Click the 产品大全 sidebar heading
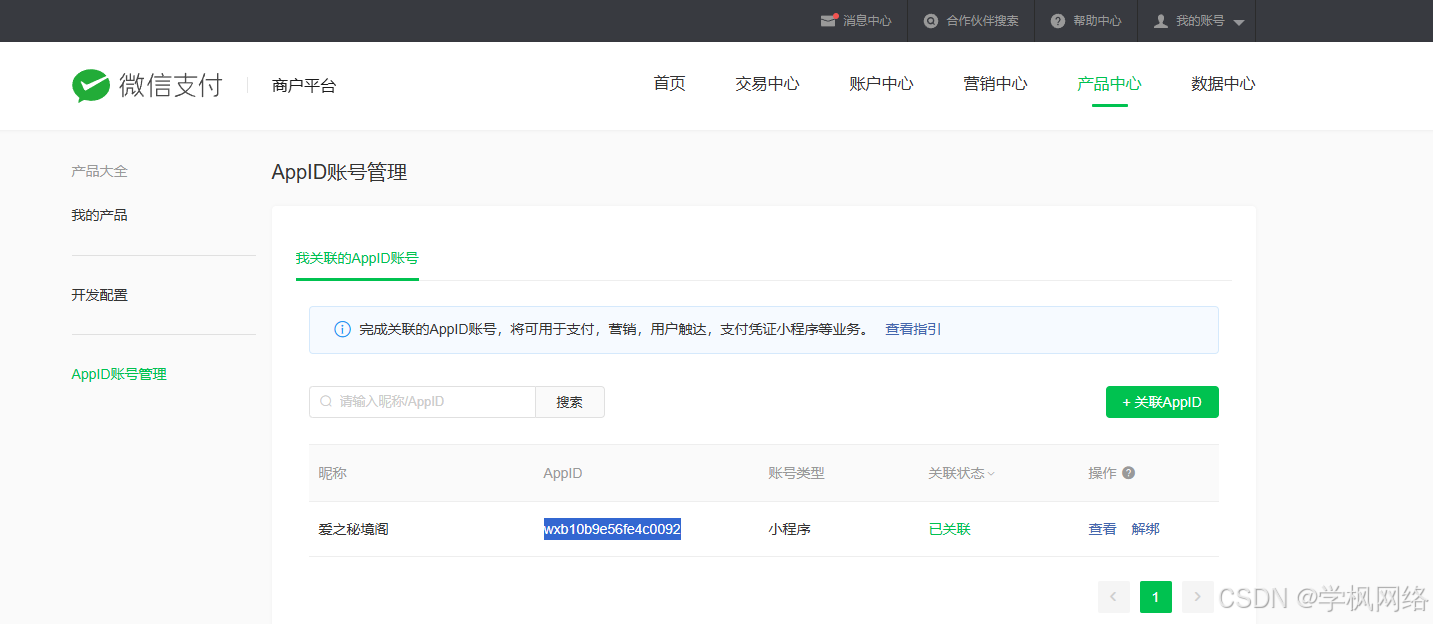 (99, 171)
